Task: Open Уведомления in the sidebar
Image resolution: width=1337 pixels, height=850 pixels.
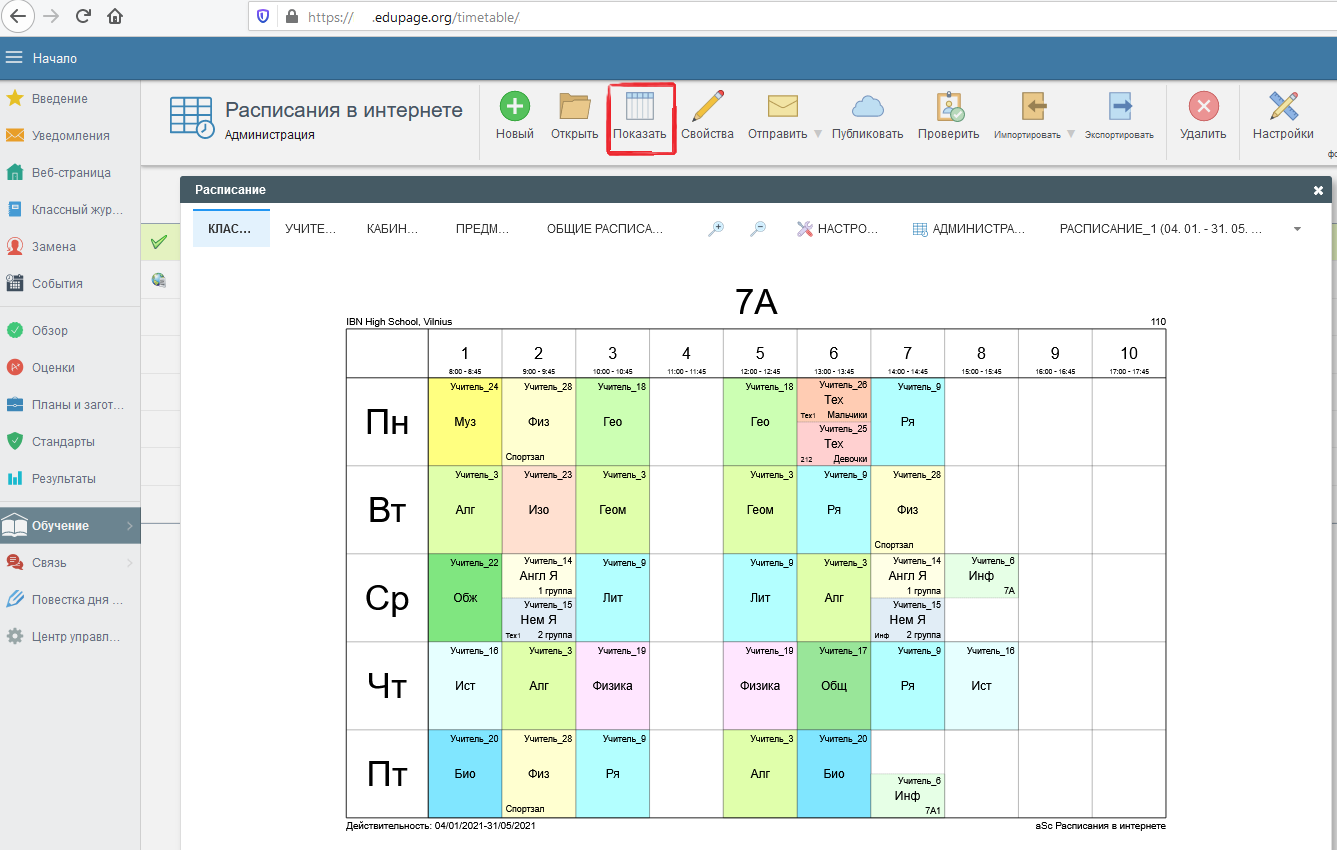Action: (70, 136)
